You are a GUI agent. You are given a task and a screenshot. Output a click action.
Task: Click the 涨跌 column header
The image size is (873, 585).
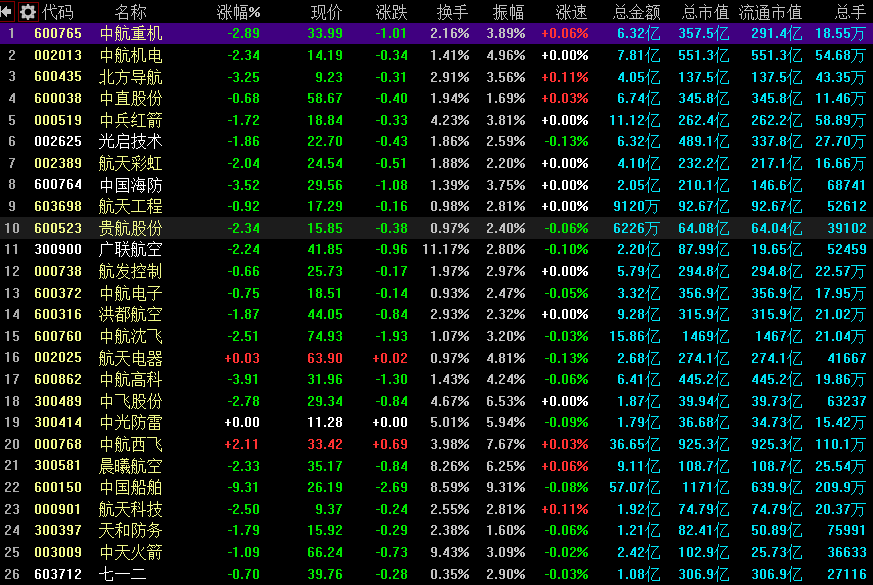point(391,12)
